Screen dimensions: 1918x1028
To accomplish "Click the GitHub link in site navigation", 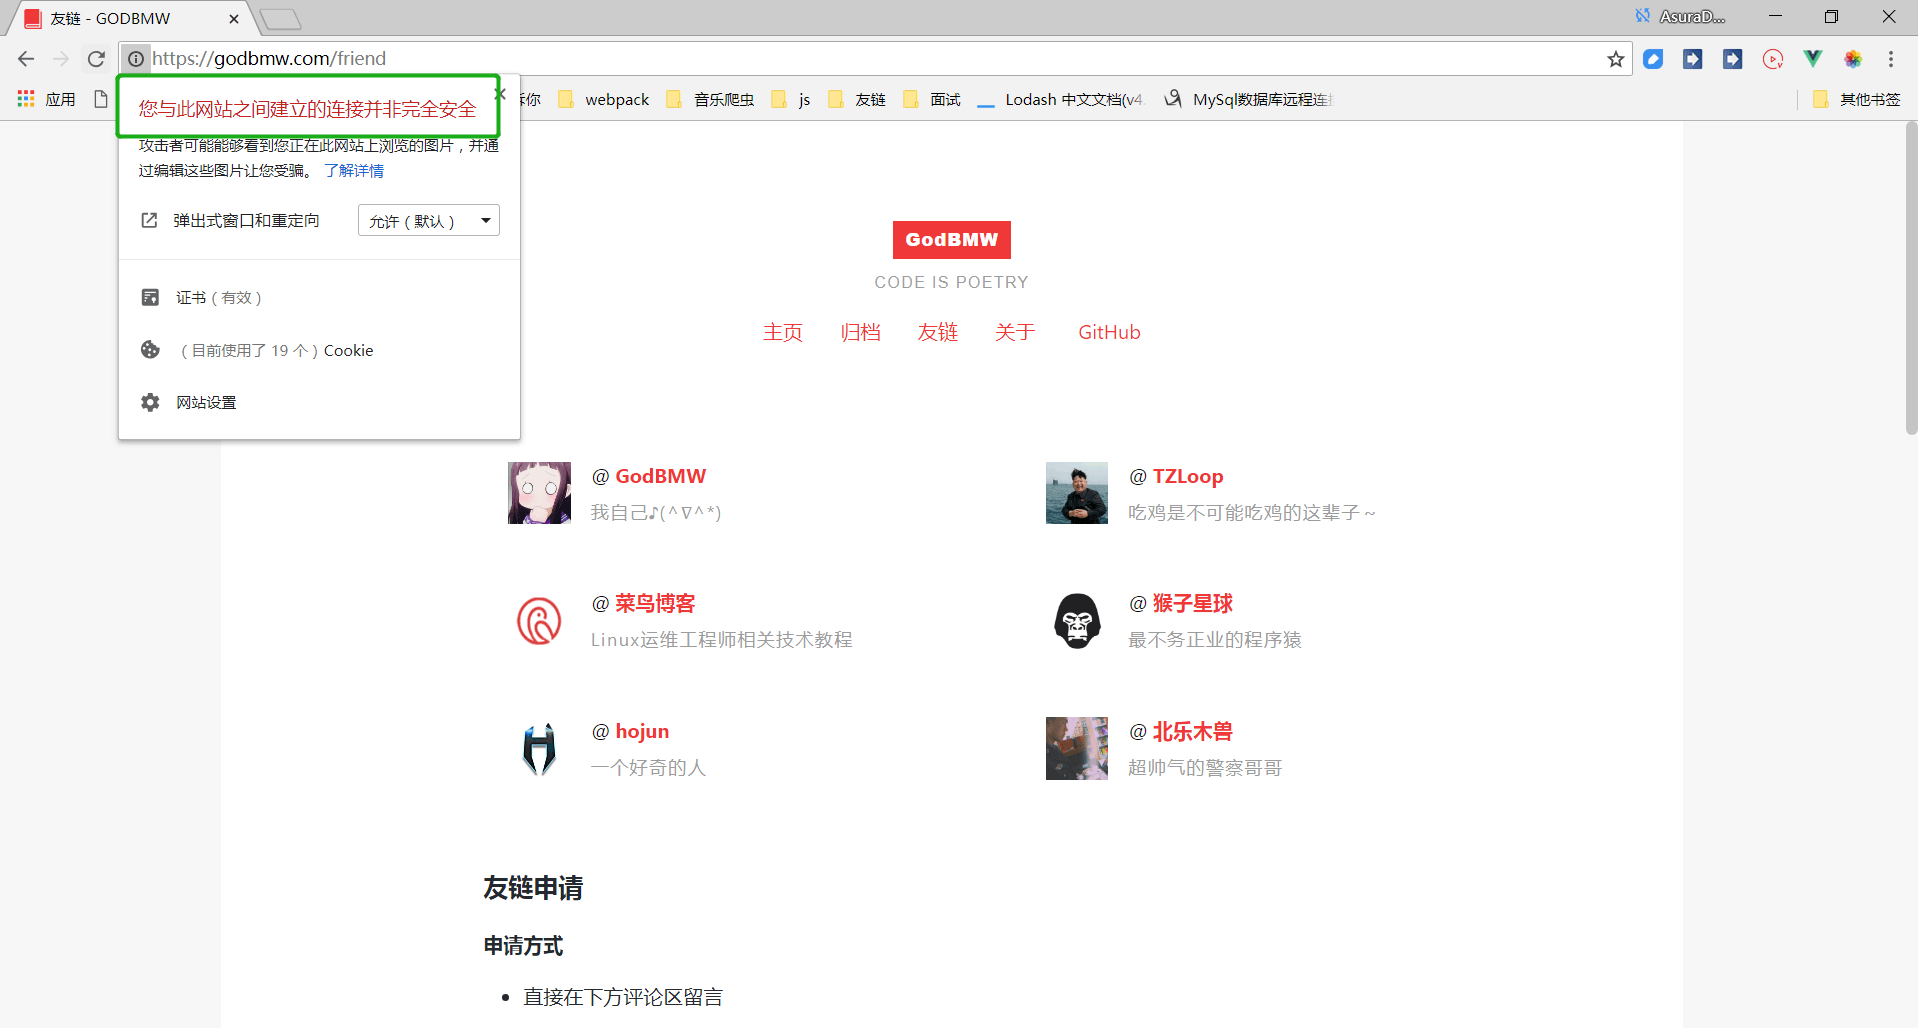I will pyautogui.click(x=1109, y=332).
